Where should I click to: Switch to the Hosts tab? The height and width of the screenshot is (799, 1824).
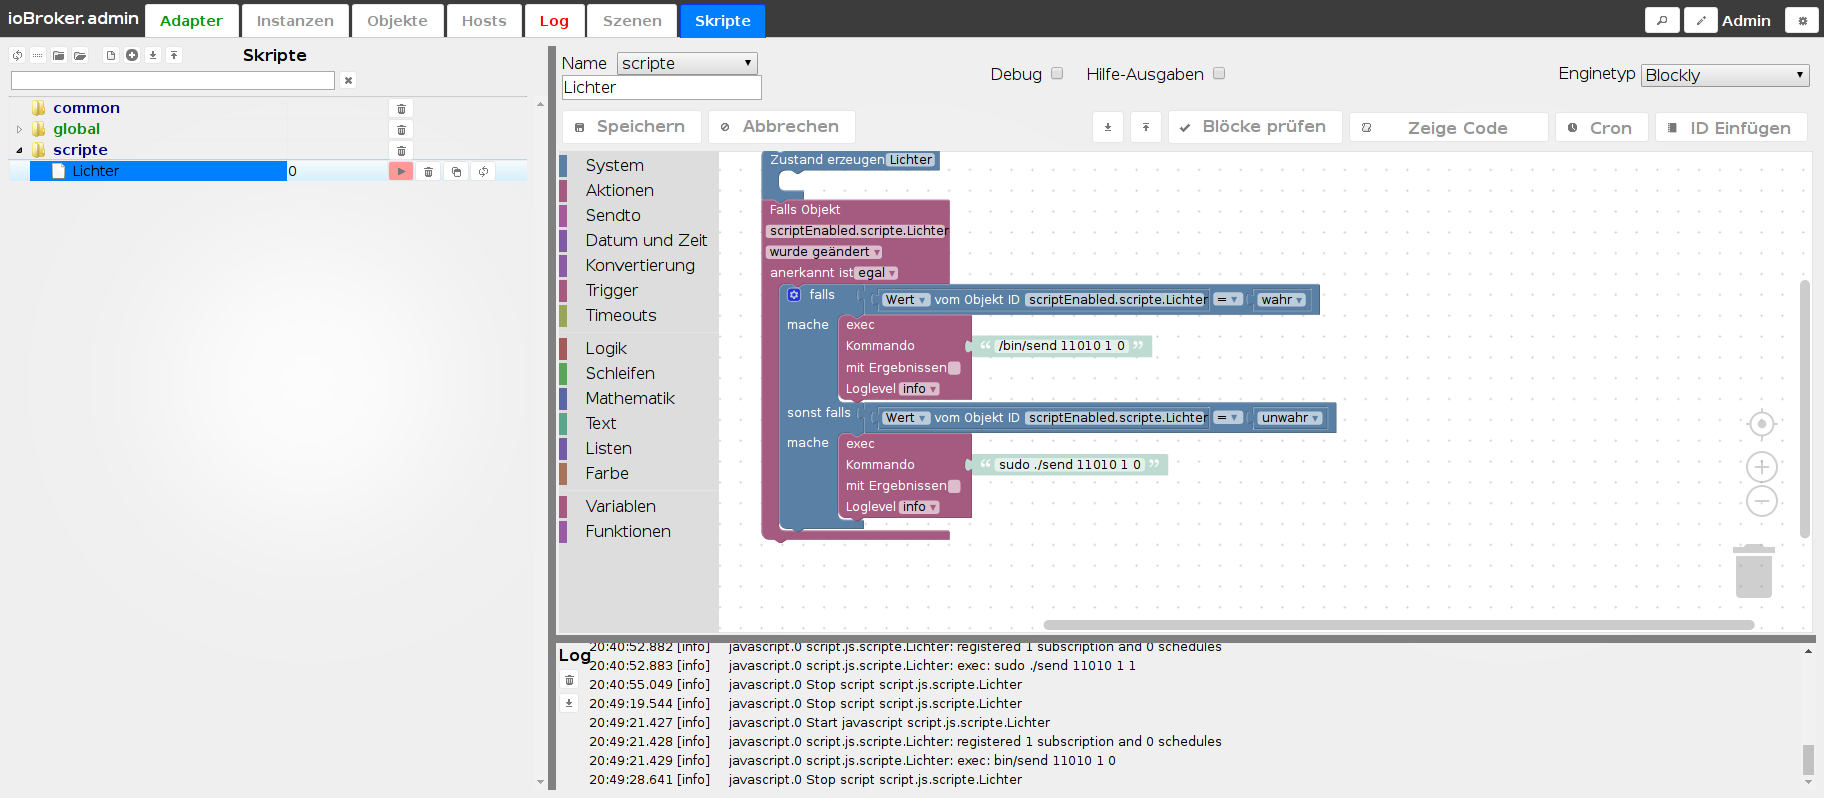484,20
